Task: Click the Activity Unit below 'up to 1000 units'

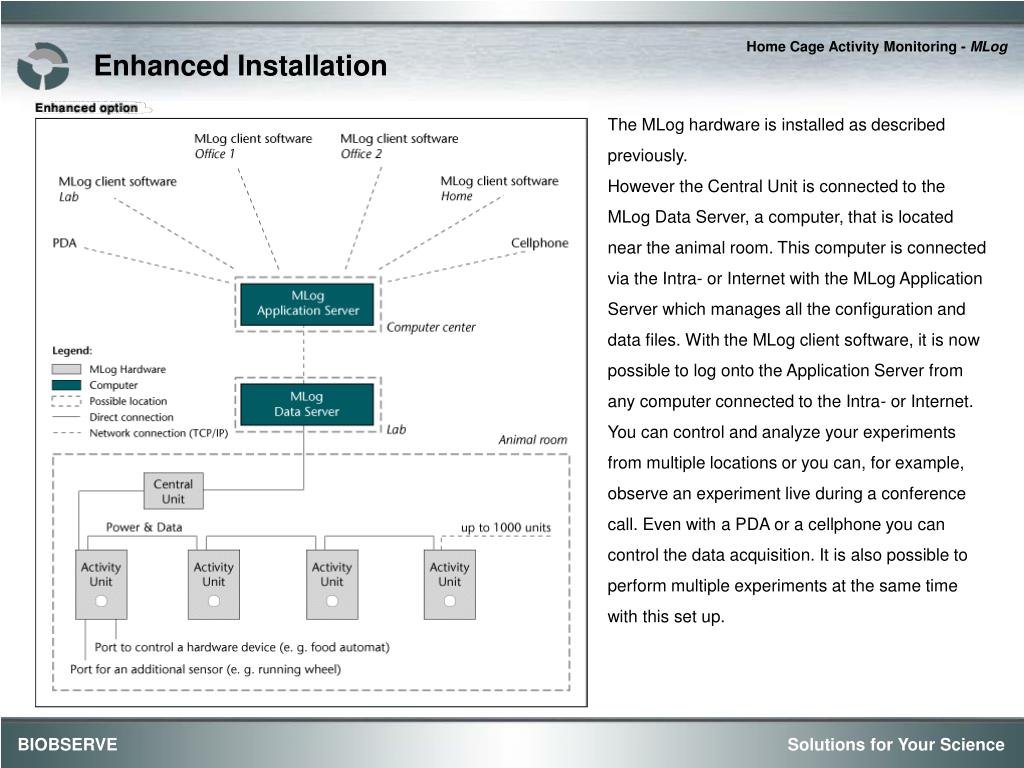Action: (x=450, y=584)
